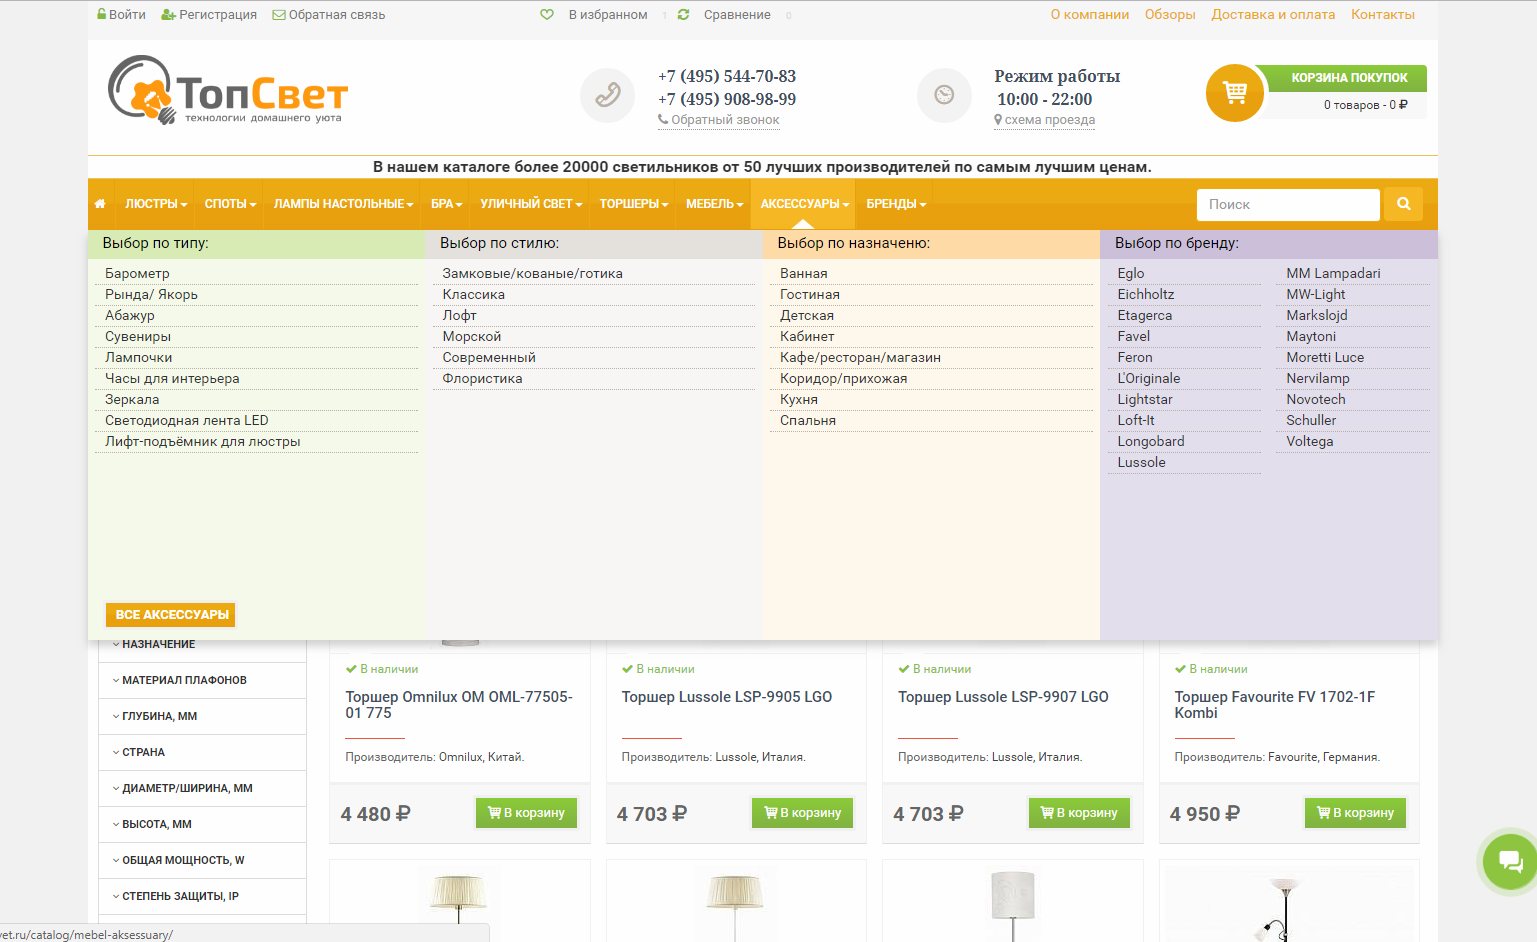Choose the Voltega brand

1310,441
